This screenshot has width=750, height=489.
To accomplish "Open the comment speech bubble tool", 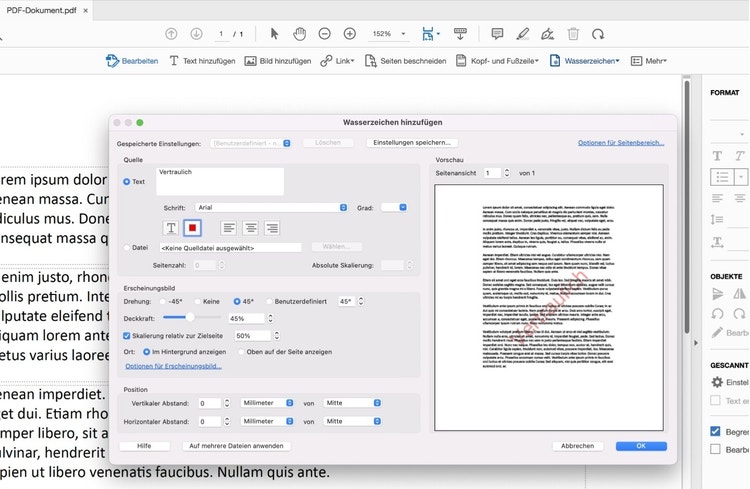I will coord(497,33).
